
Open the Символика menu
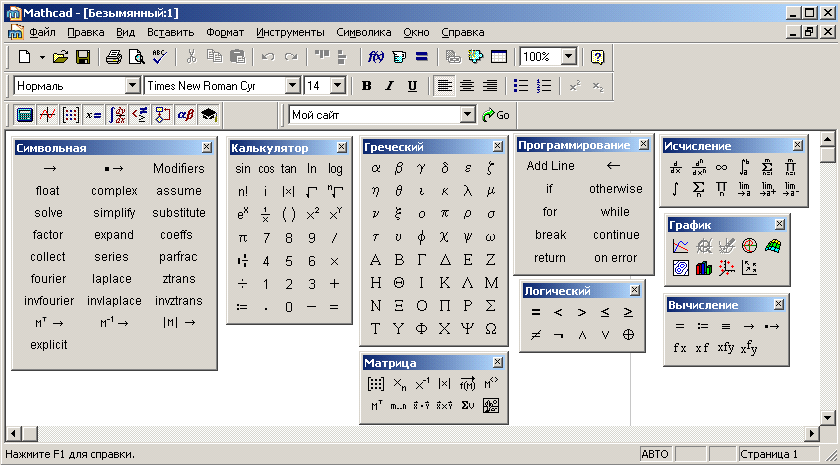[365, 32]
